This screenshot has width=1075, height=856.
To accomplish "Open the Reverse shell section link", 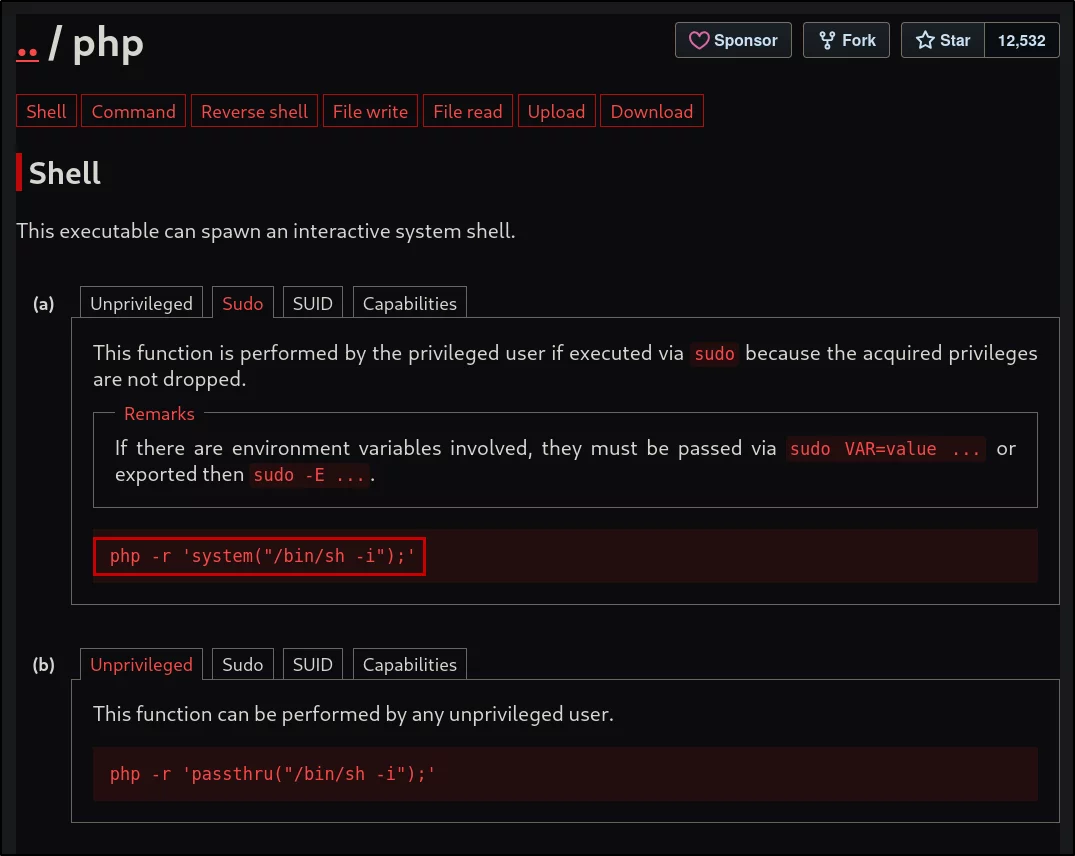I will tap(254, 111).
